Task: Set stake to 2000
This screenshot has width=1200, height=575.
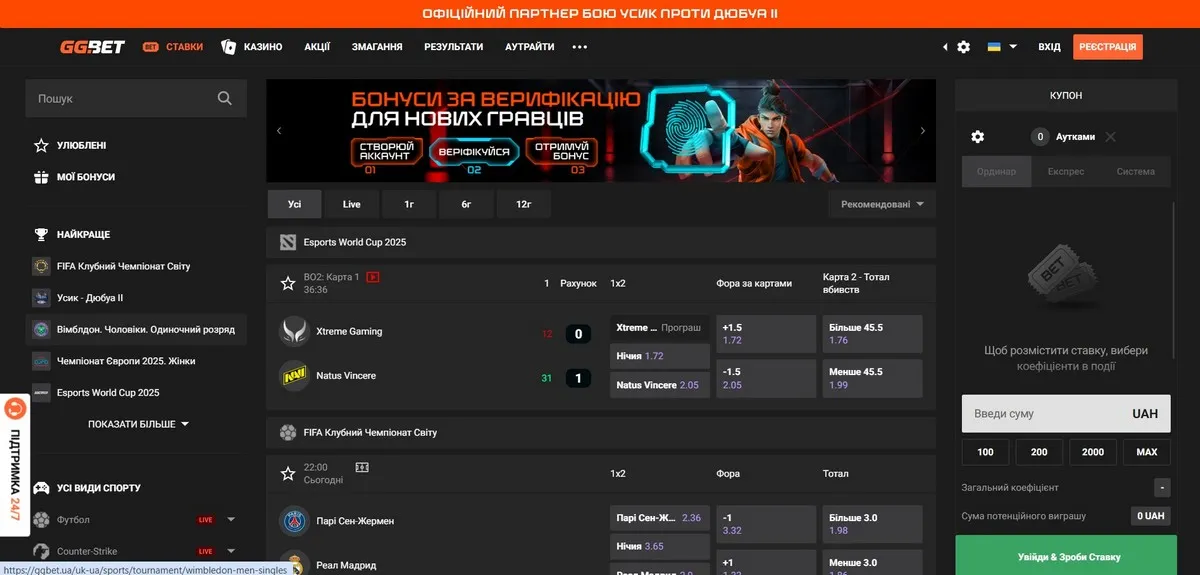Action: (x=1093, y=452)
